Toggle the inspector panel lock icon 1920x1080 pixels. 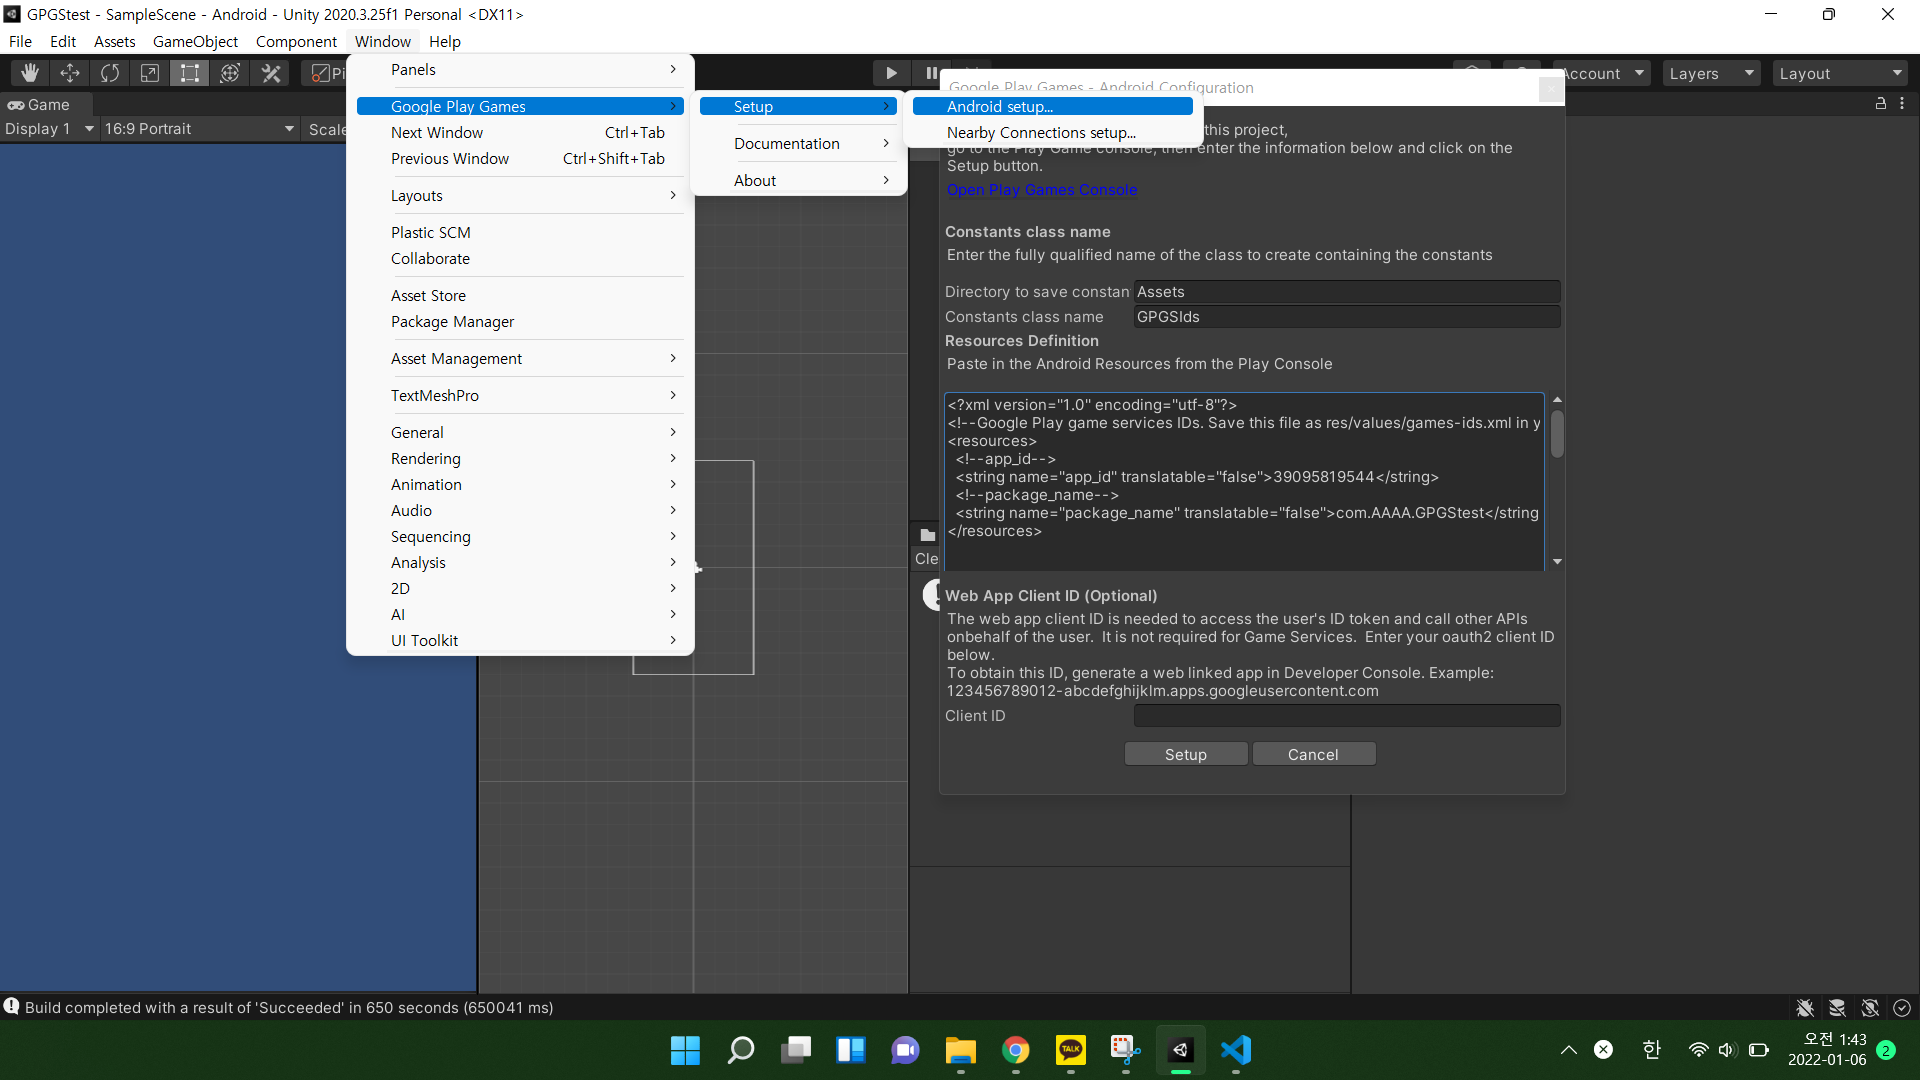(x=1880, y=104)
